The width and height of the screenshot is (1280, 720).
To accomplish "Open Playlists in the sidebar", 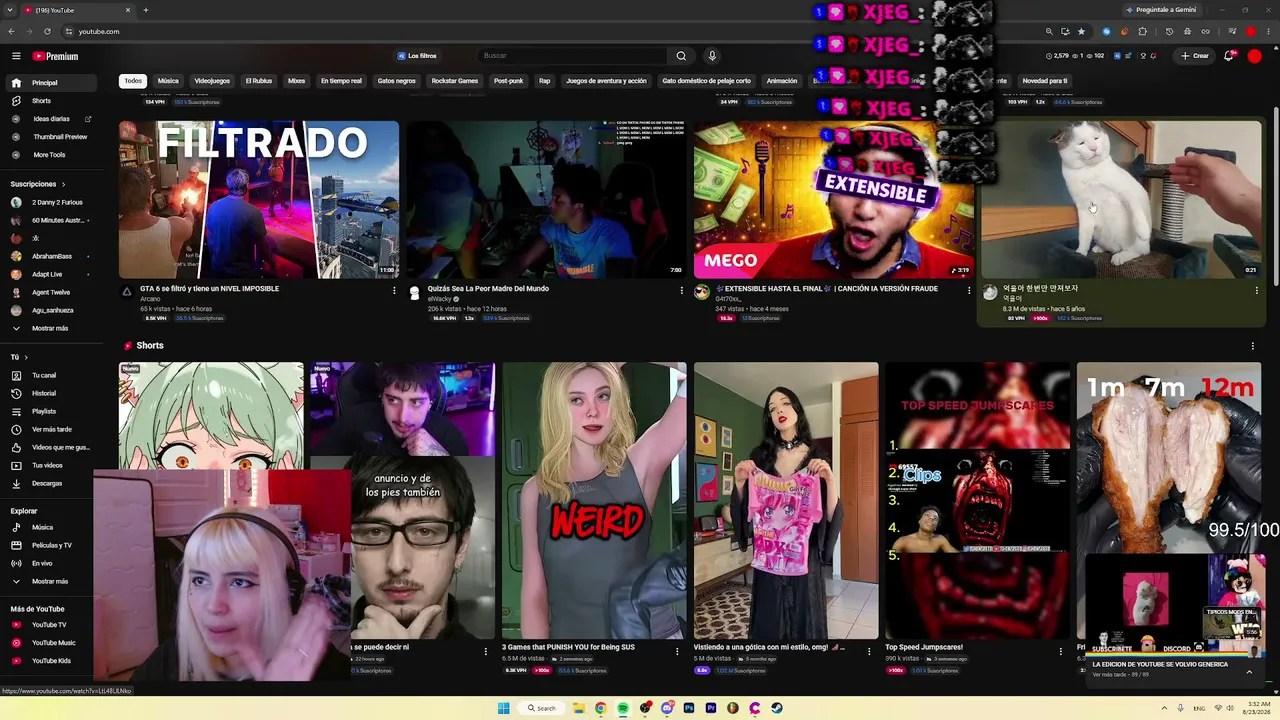I will pyautogui.click(x=54, y=411).
